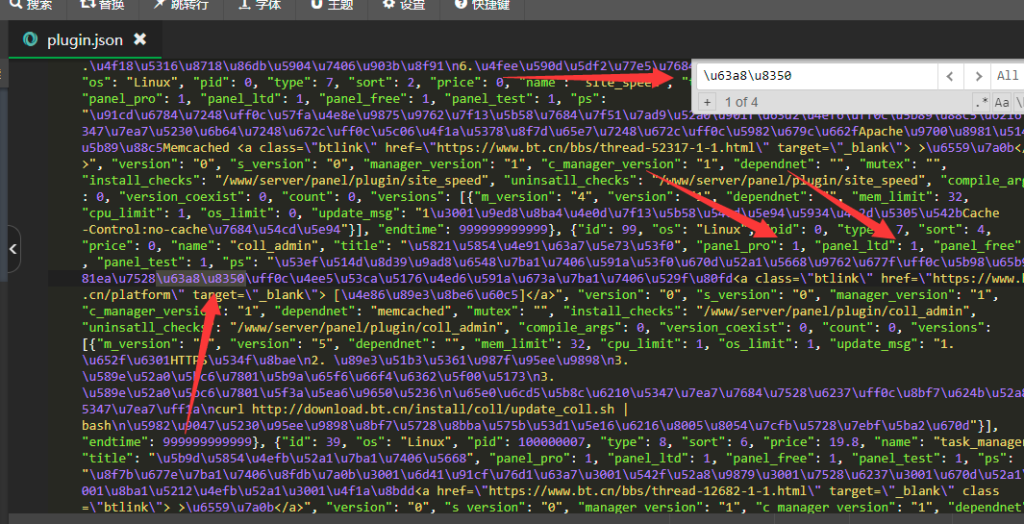Select the 跳转行 go-to-line tool
This screenshot has width=1024, height=524.
[x=180, y=5]
